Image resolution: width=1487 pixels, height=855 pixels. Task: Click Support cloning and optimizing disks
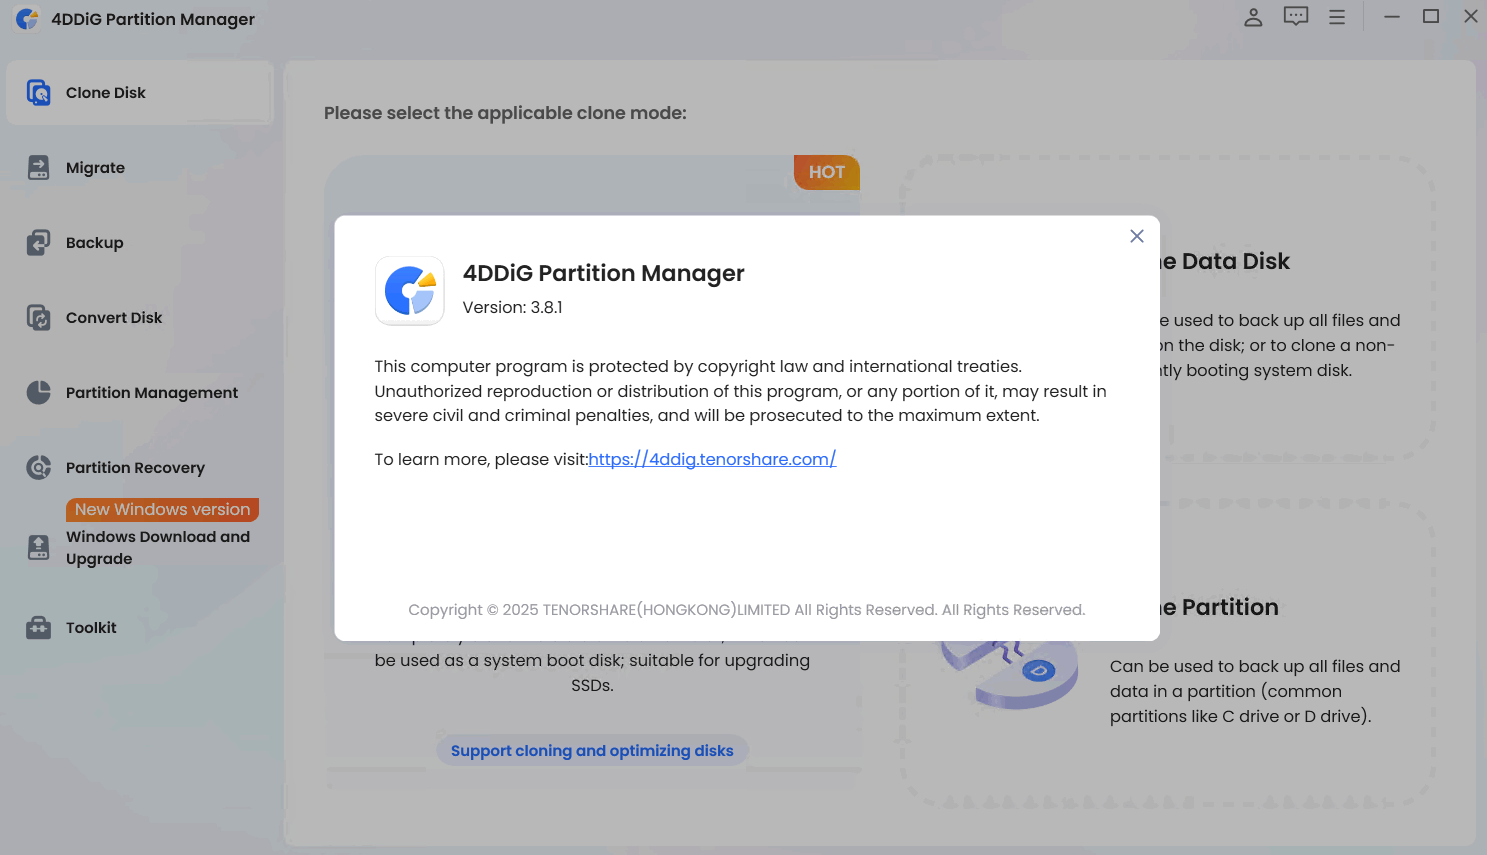[592, 751]
